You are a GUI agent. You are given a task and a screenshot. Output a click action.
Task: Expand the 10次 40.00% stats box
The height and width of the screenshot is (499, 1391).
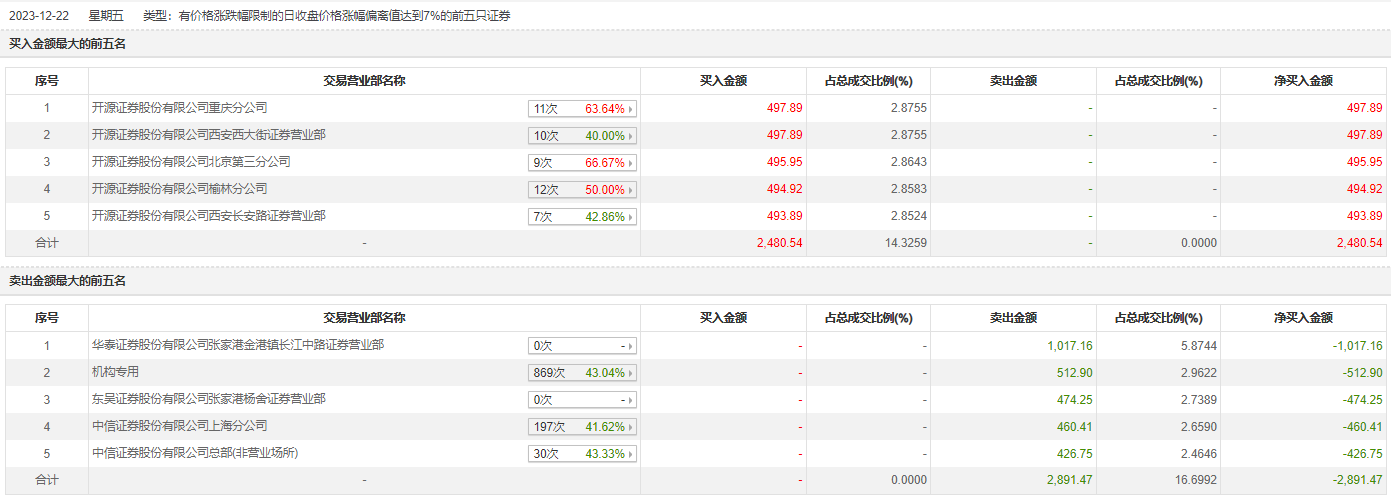(582, 136)
